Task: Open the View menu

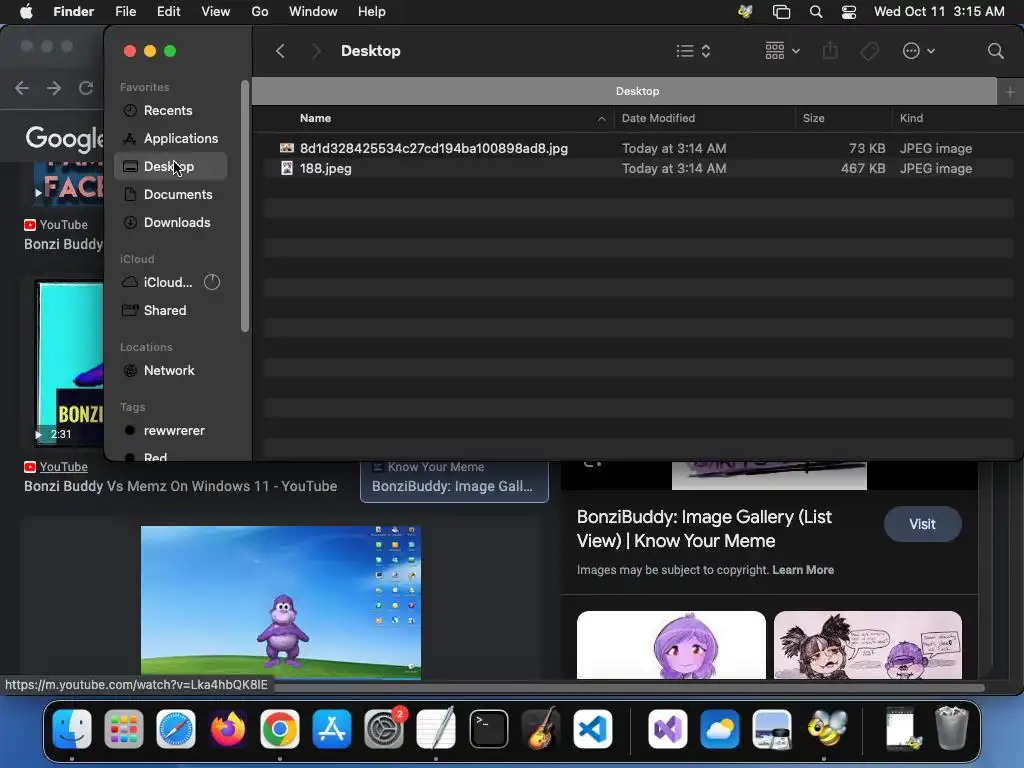Action: click(x=216, y=12)
